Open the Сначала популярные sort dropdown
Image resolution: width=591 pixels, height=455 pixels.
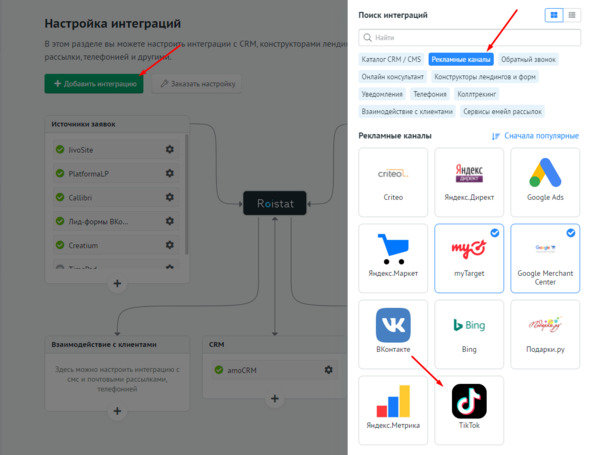(535, 136)
